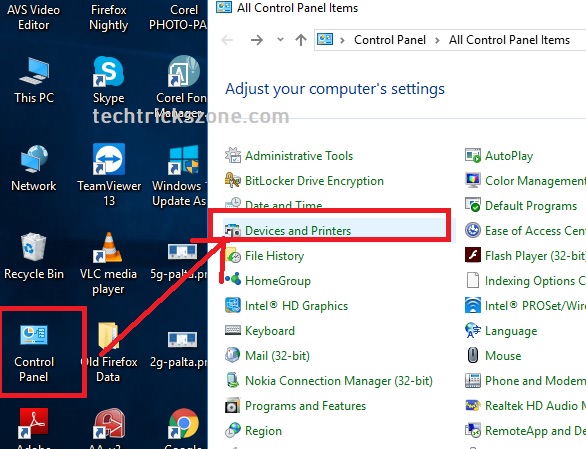This screenshot has width=586, height=449.
Task: Go forward using the forward arrow
Action: point(257,40)
